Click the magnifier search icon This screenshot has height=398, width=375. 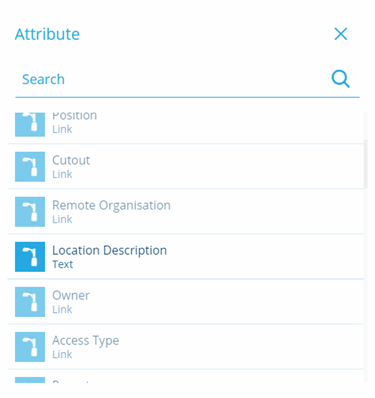click(x=340, y=79)
